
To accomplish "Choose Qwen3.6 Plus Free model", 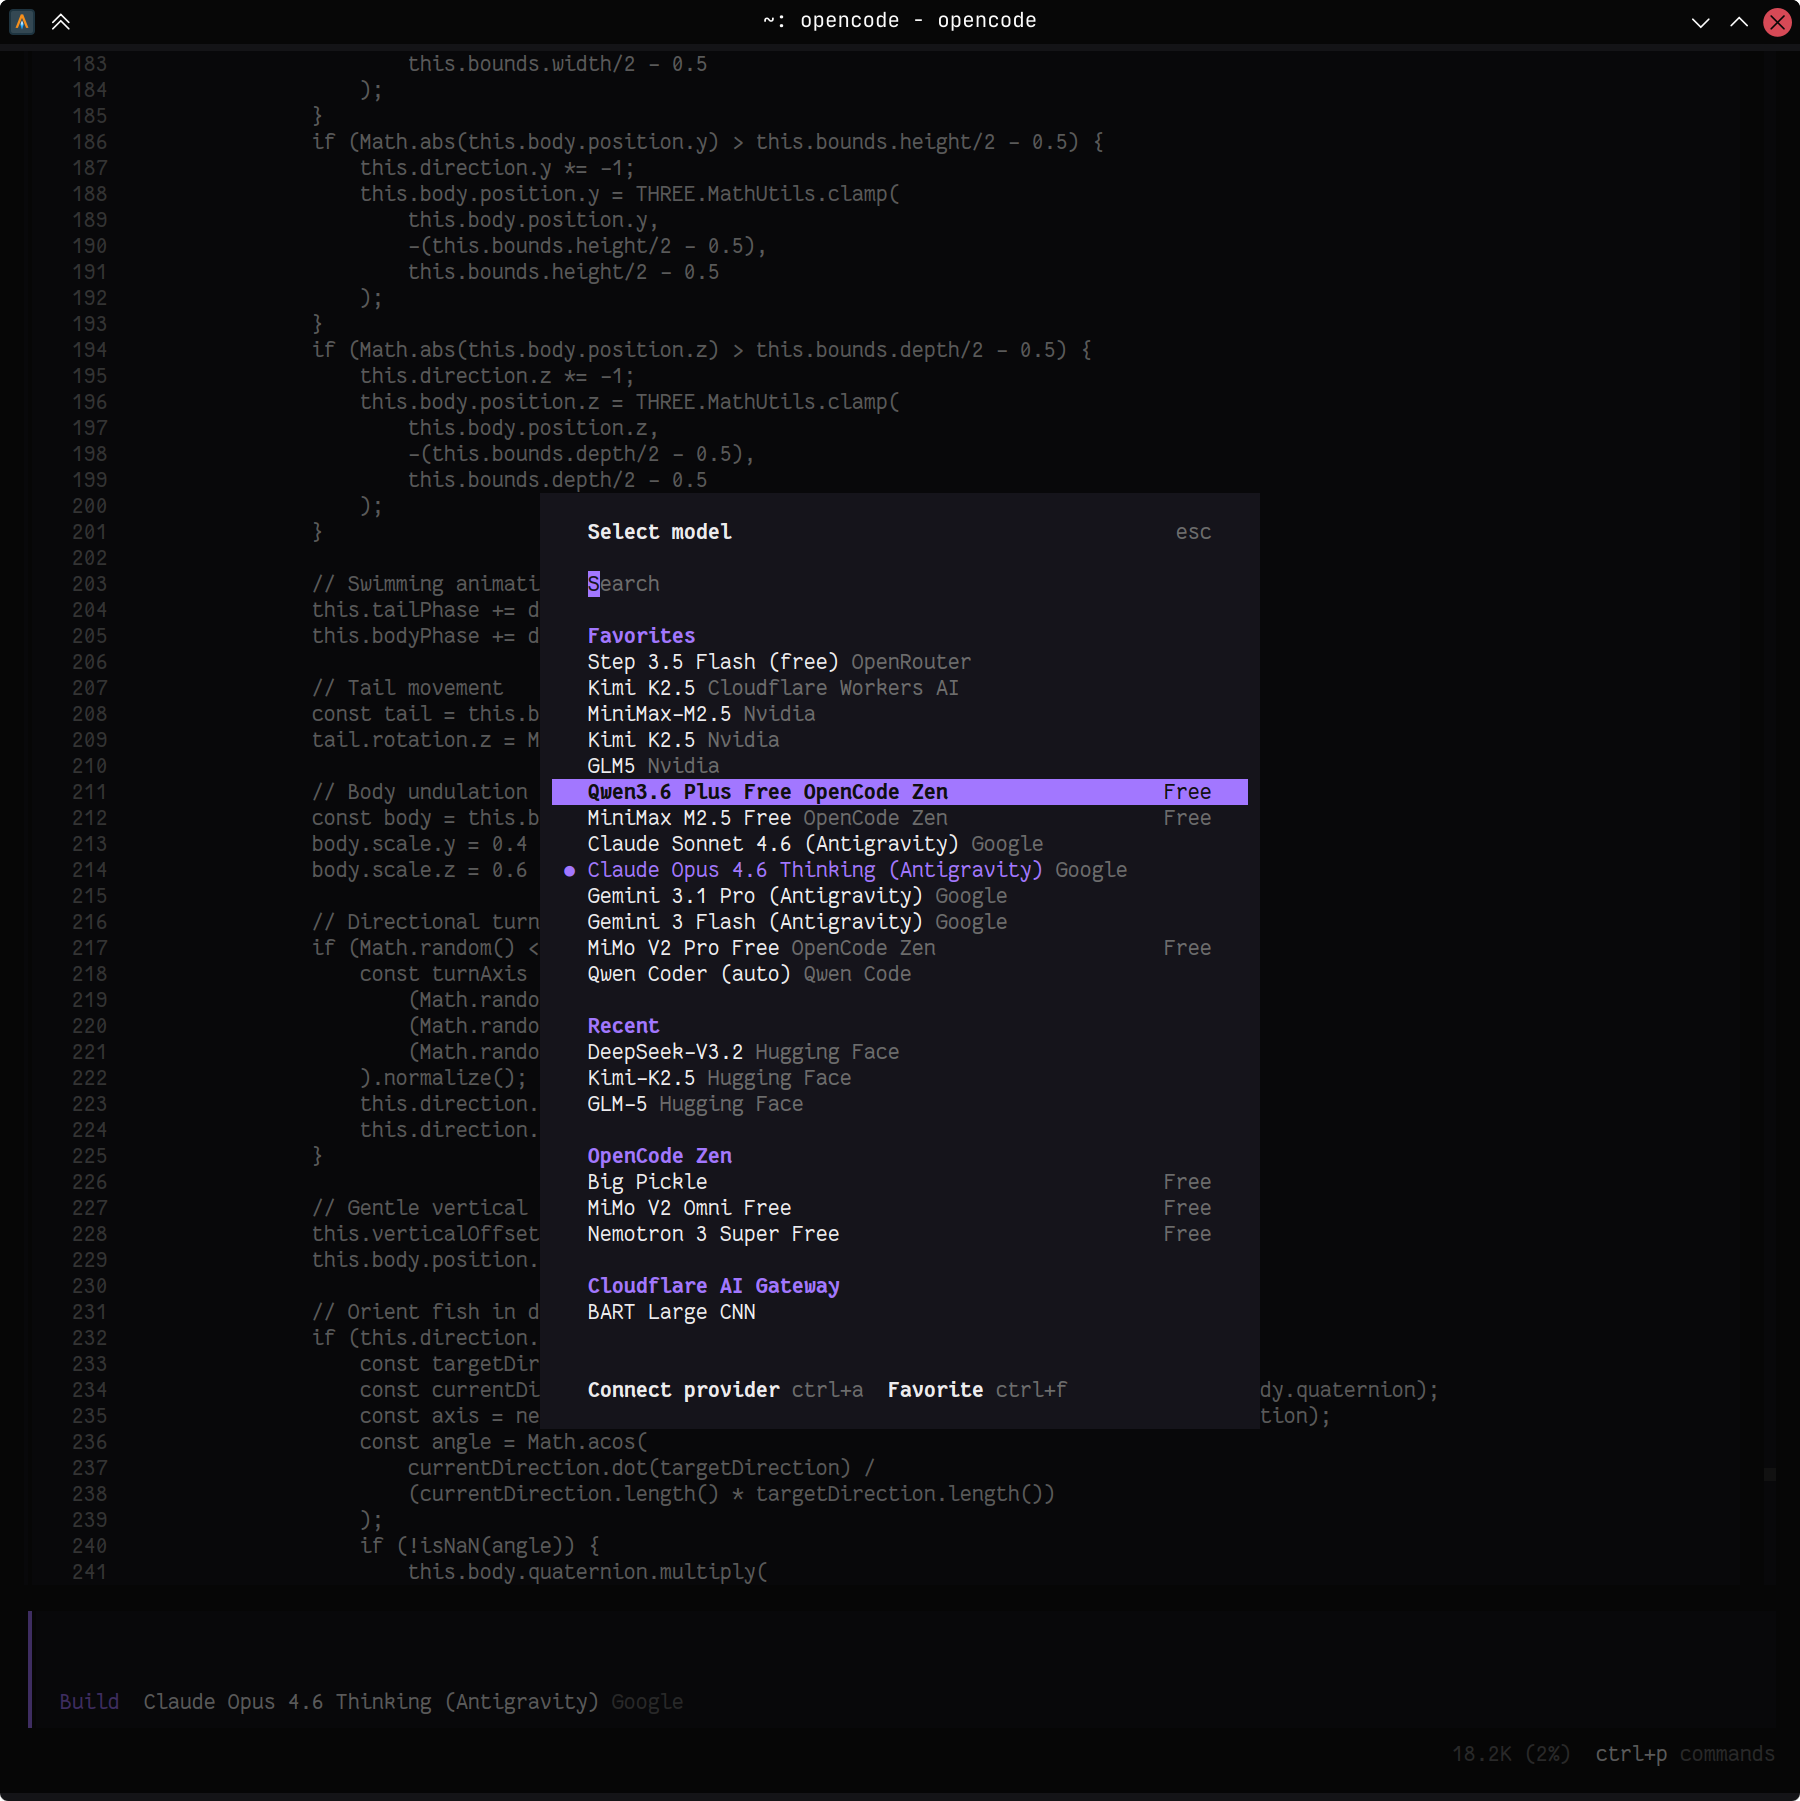I will pyautogui.click(x=767, y=792).
